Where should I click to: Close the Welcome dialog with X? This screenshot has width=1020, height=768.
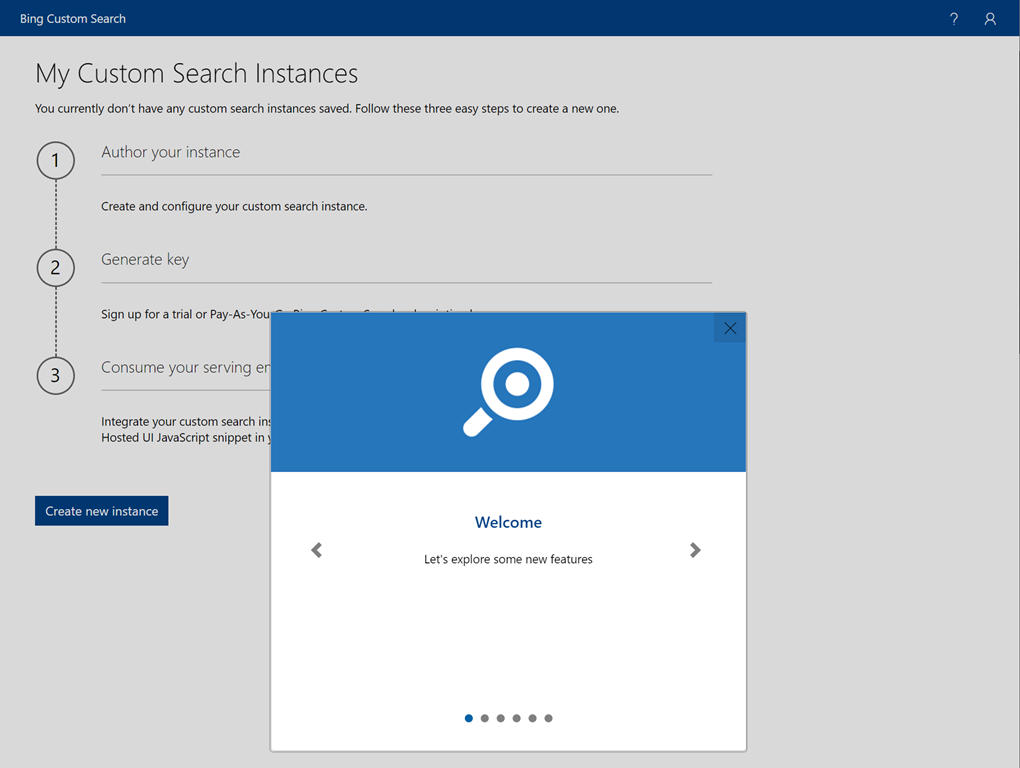tap(729, 328)
